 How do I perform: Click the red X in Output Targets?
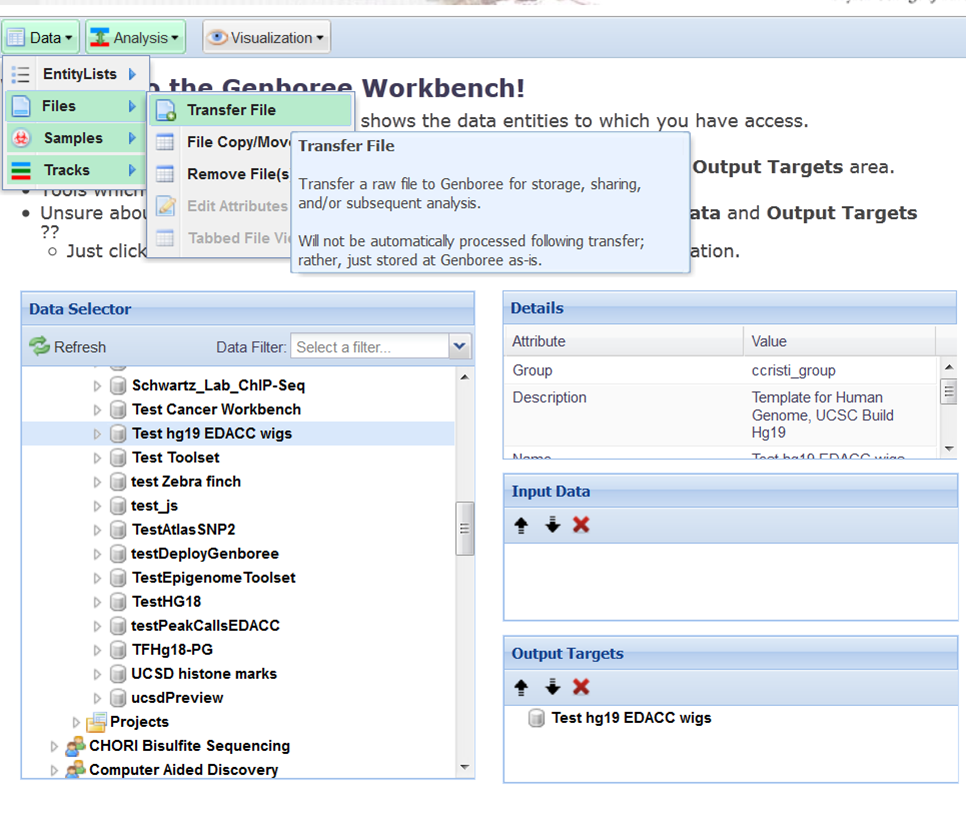pos(581,687)
